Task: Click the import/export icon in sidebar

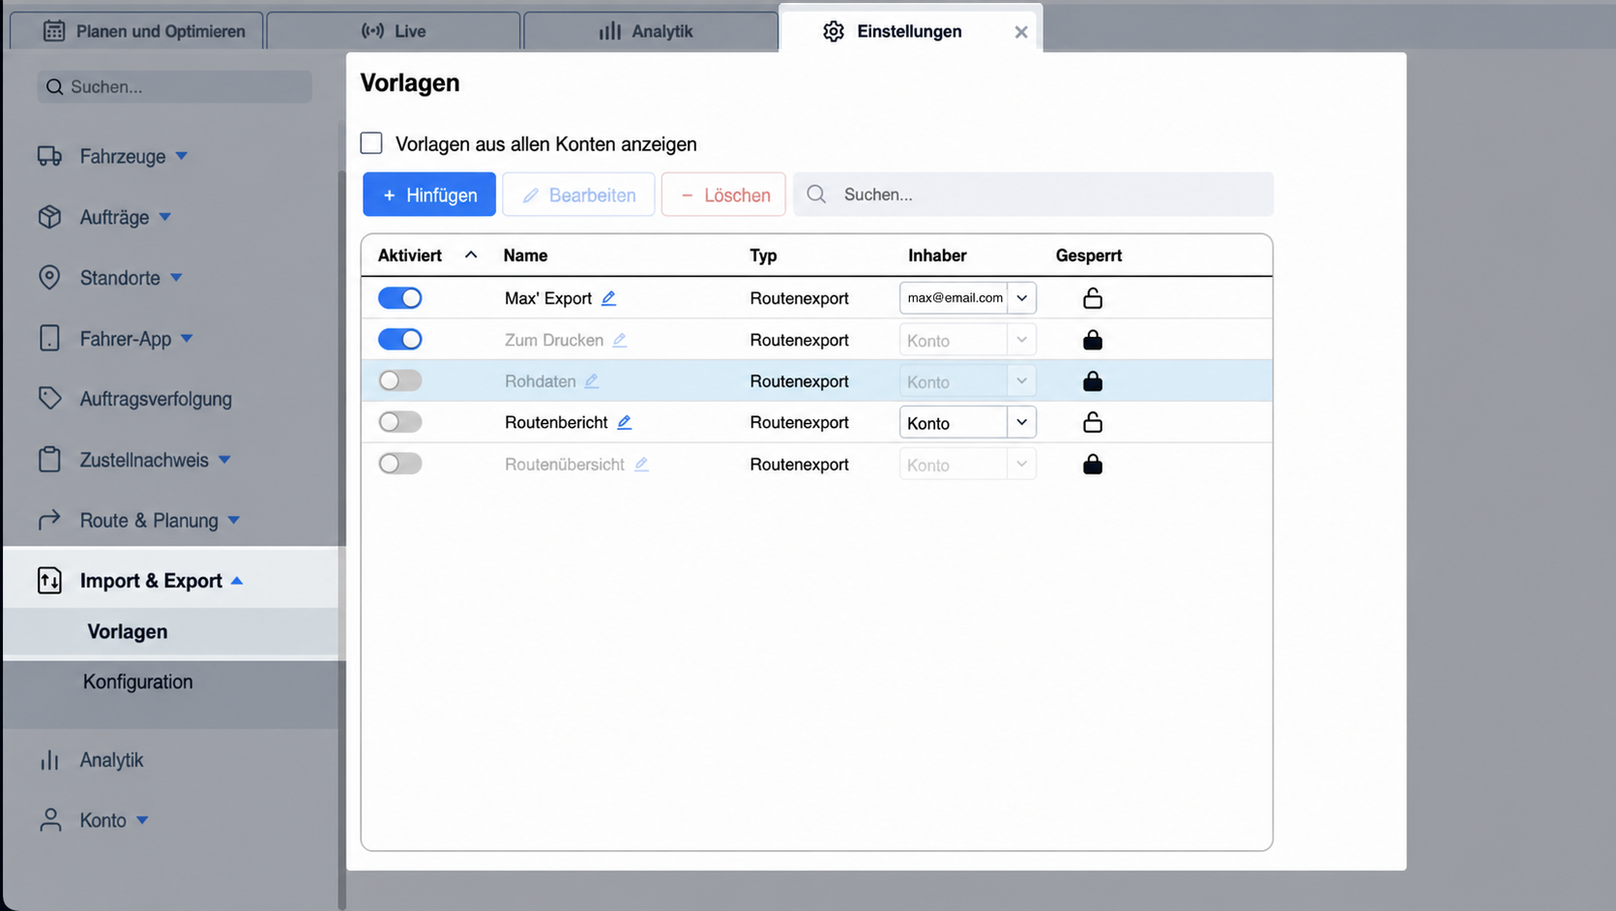Action: coord(49,580)
